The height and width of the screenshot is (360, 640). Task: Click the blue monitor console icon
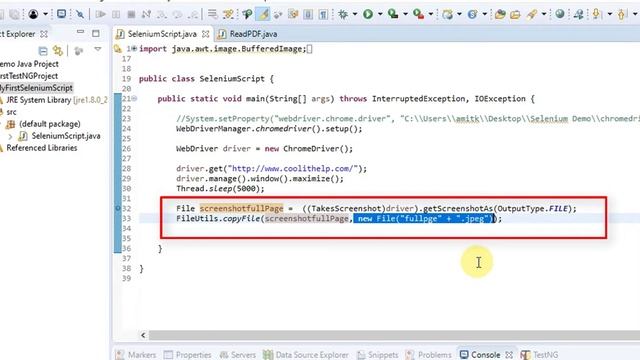62,14
